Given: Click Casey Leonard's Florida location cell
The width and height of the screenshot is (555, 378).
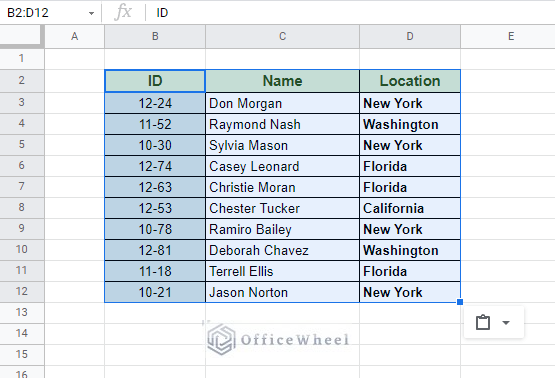Looking at the screenshot, I should pyautogui.click(x=410, y=166).
